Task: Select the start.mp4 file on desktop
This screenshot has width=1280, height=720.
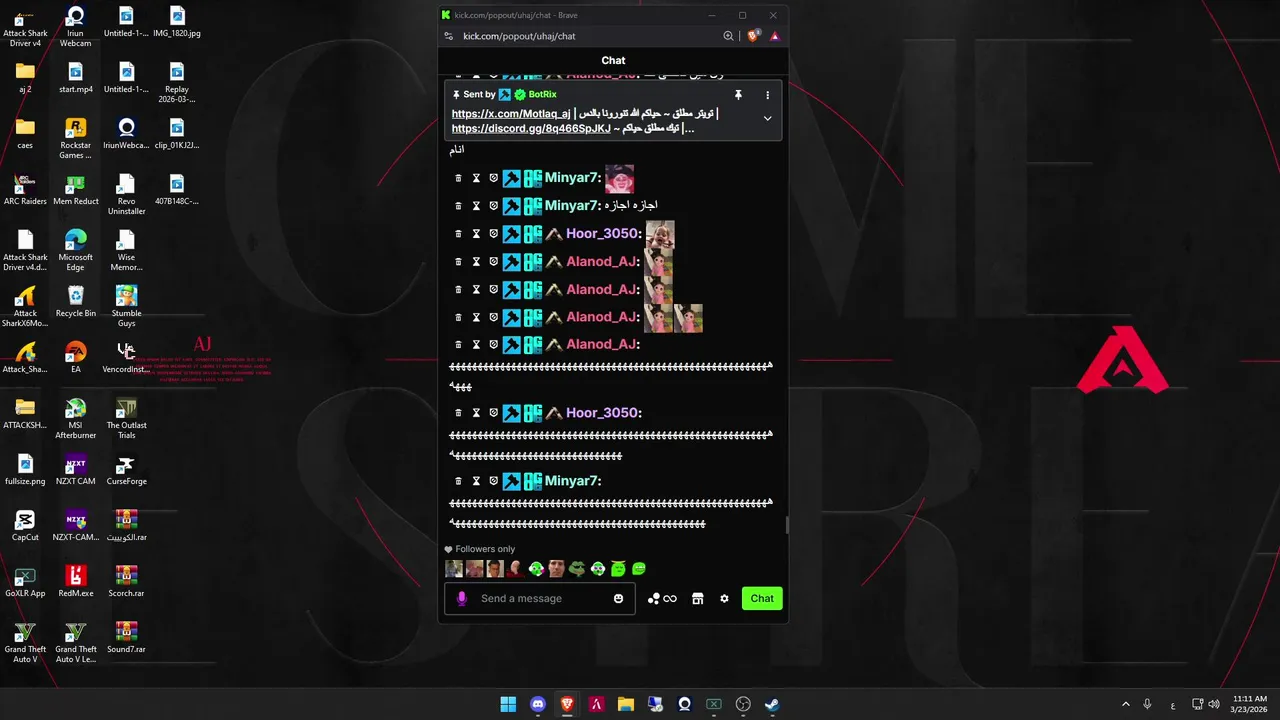Action: pos(75,77)
